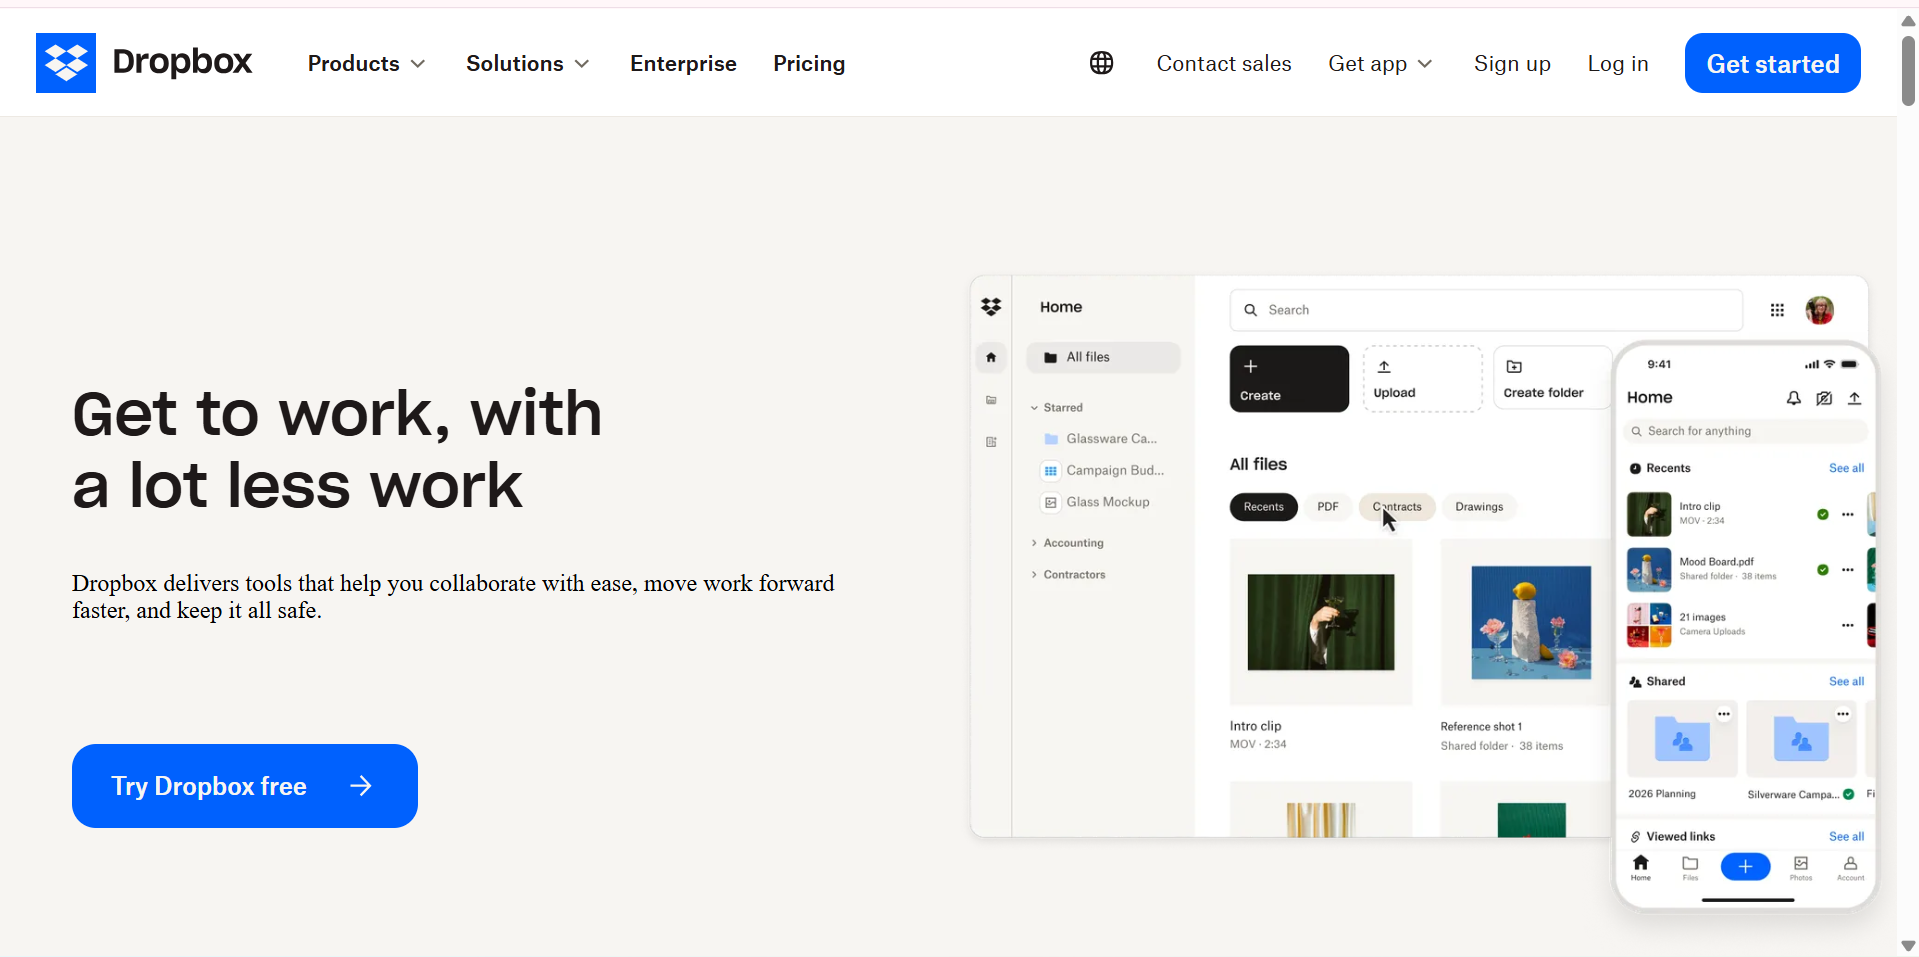This screenshot has height=957, width=1919.
Task: Select the Drawings filter chip
Action: (x=1480, y=507)
